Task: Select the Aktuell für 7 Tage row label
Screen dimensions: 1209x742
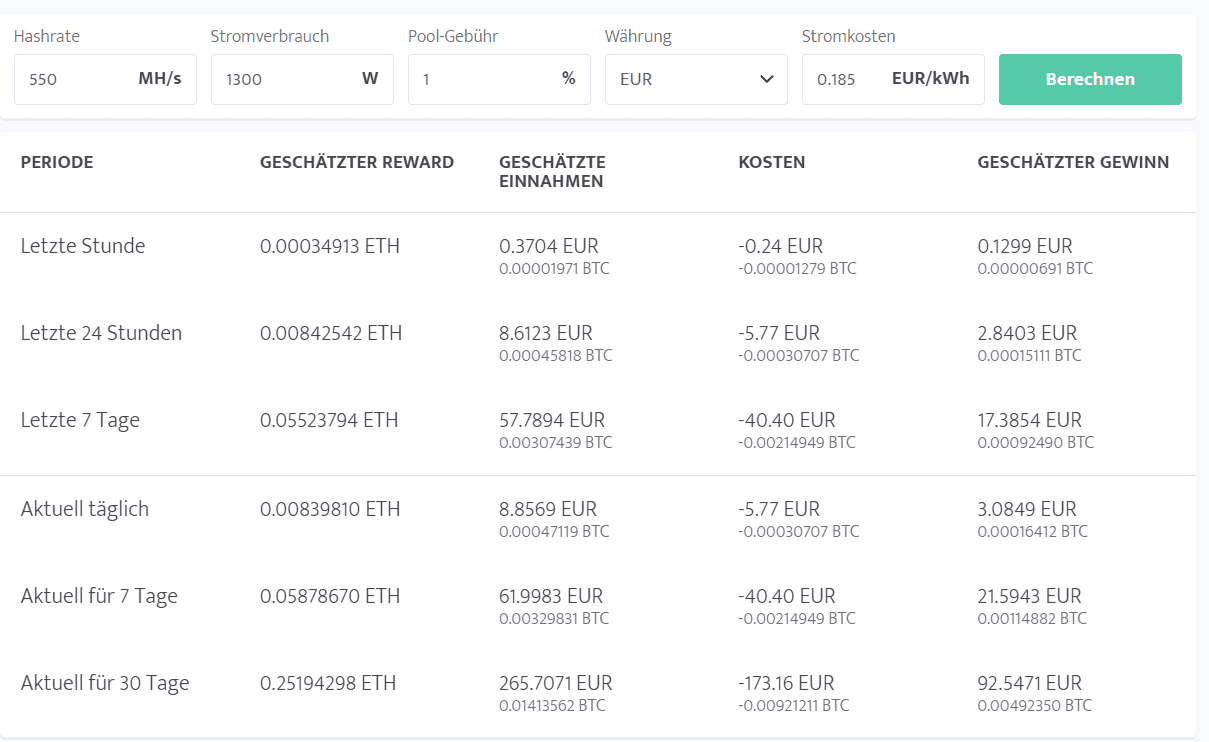Action: (x=99, y=596)
